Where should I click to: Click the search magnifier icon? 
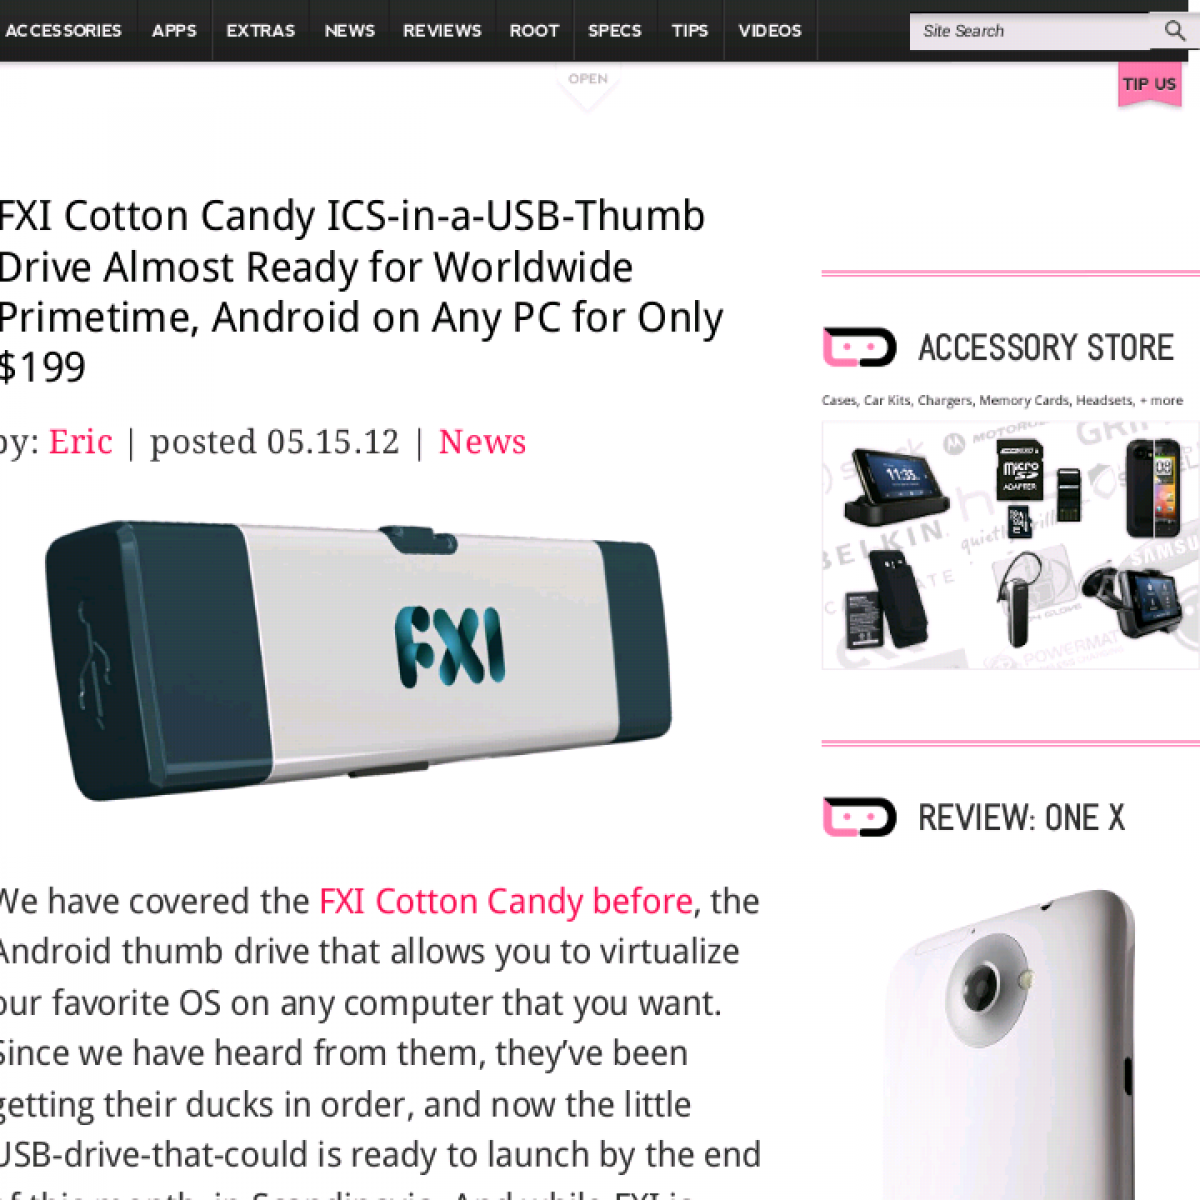(x=1175, y=31)
